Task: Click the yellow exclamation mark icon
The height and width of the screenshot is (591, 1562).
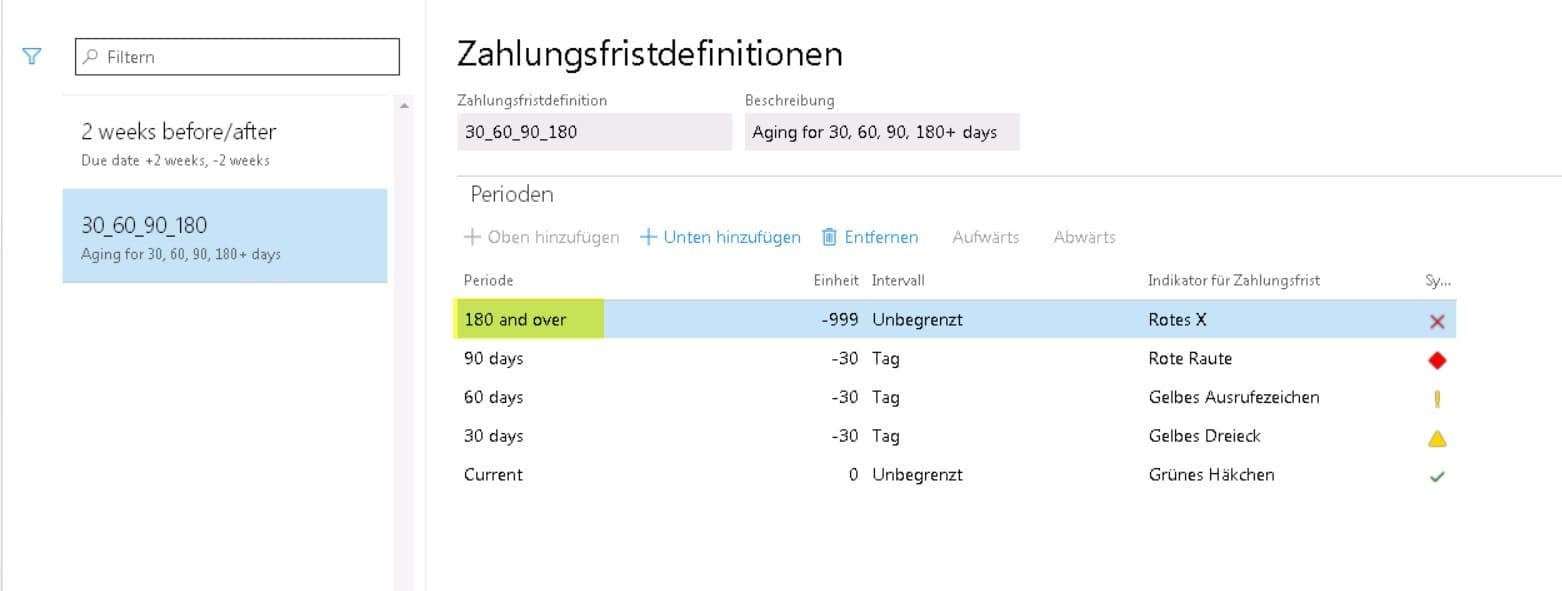Action: pos(1437,399)
